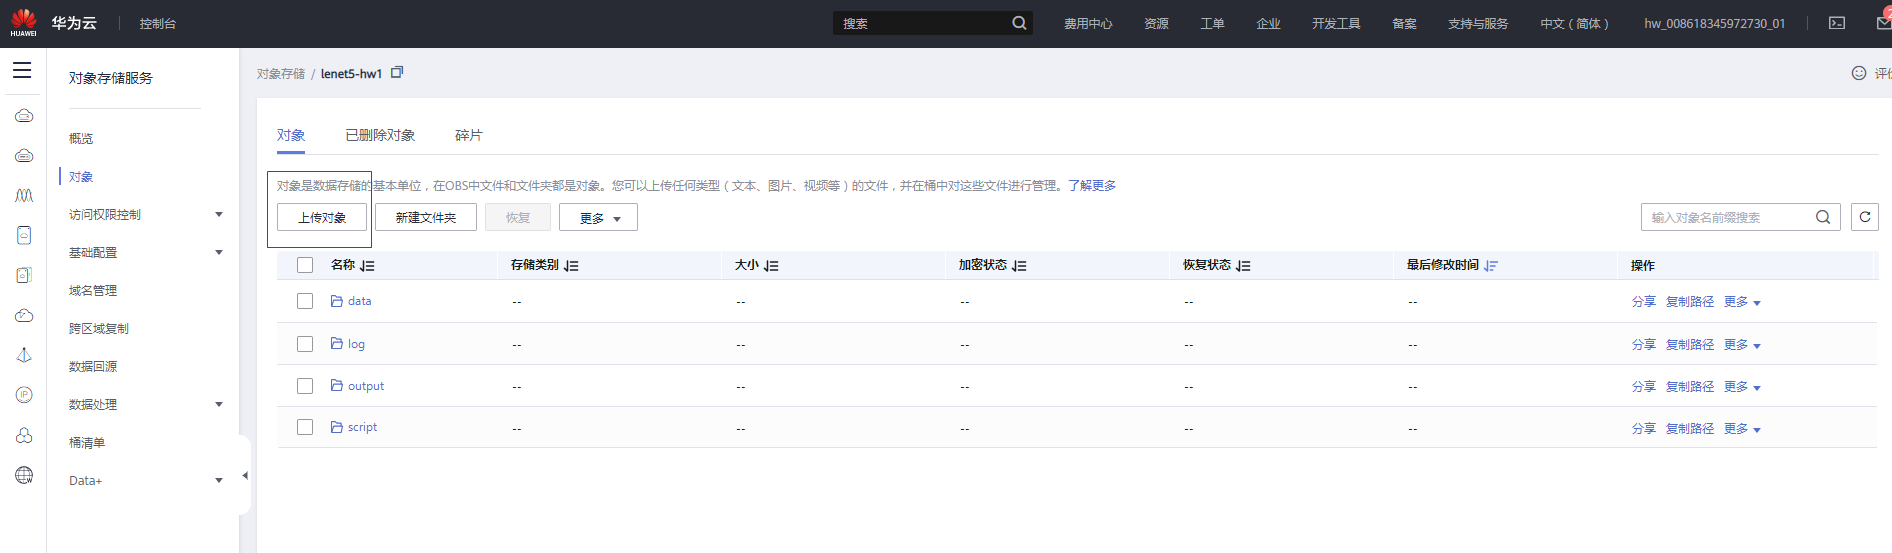
Task: Sort by encryption status icon
Action: pos(1019,266)
